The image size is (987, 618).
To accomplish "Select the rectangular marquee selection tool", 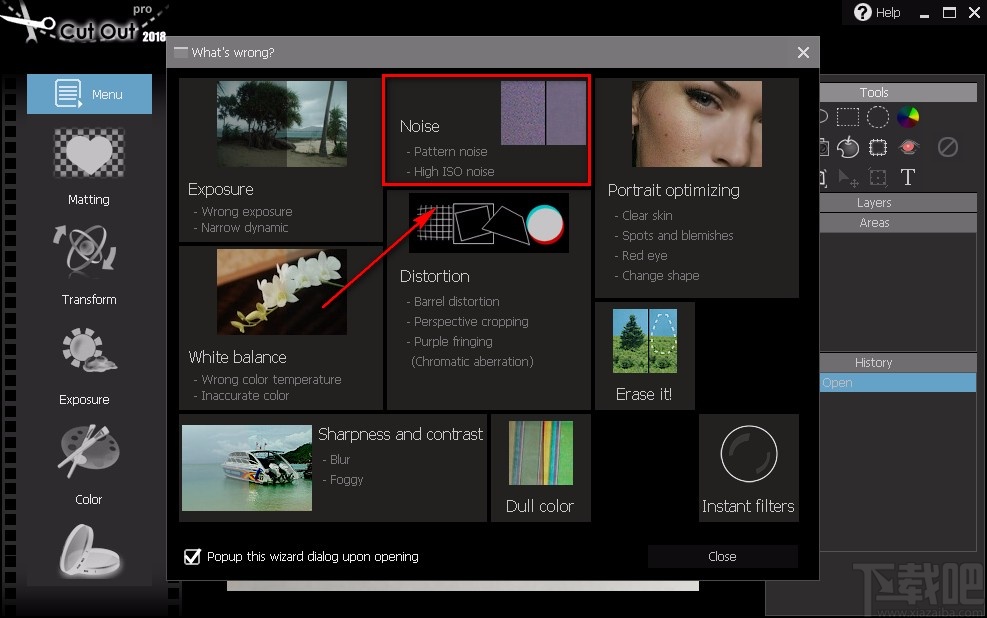I will click(x=847, y=117).
